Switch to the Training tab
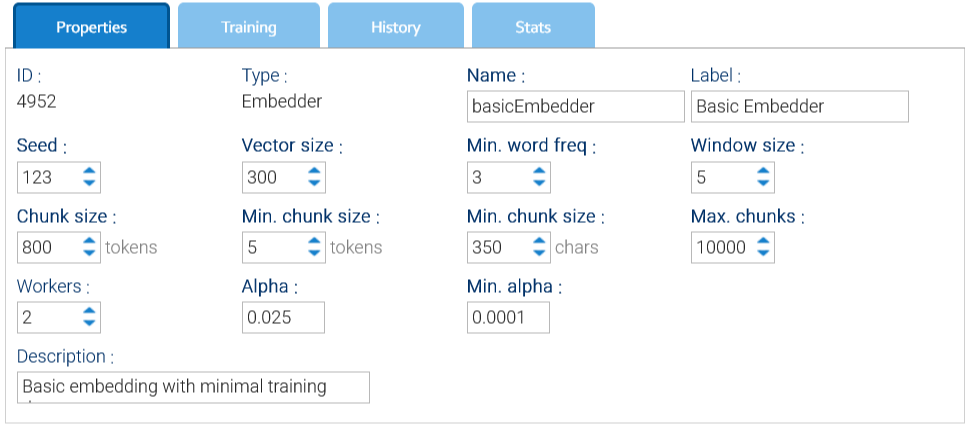 point(249,27)
